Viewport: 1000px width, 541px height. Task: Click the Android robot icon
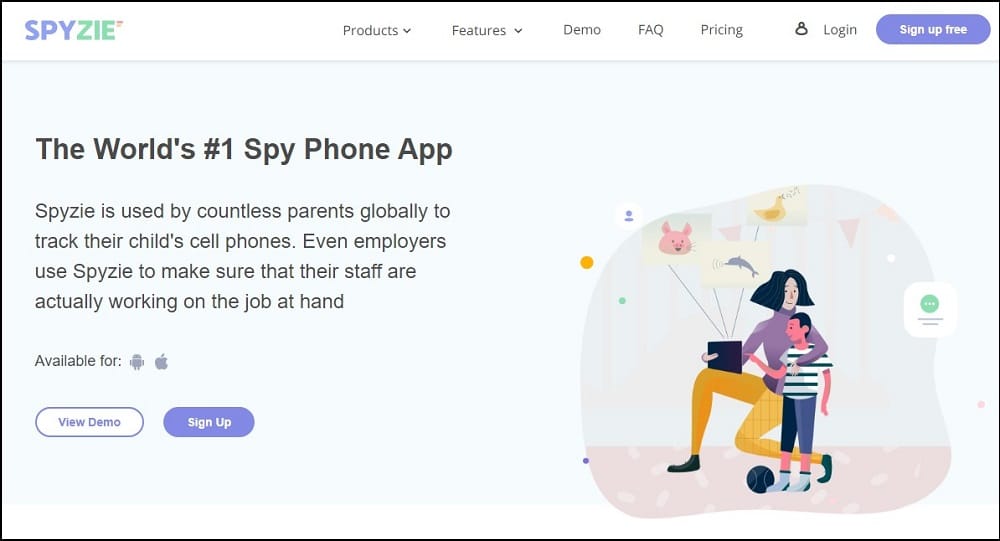click(136, 362)
